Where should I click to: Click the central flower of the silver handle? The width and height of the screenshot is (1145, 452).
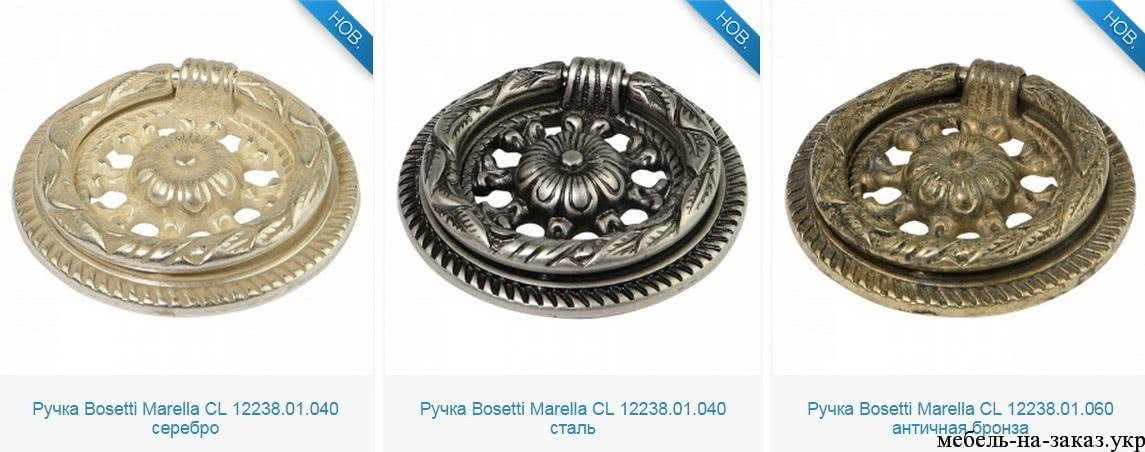point(185,173)
